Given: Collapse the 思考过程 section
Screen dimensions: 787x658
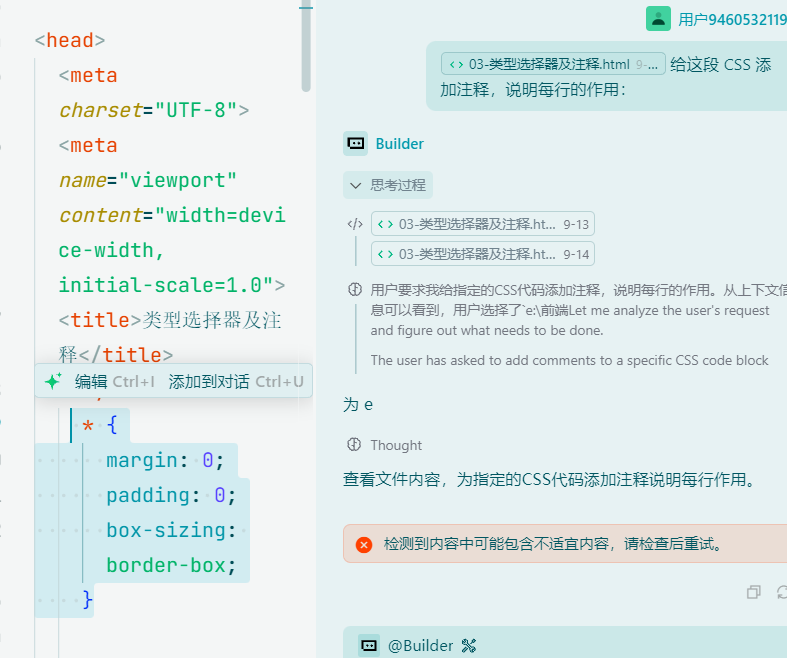Looking at the screenshot, I should (x=388, y=185).
